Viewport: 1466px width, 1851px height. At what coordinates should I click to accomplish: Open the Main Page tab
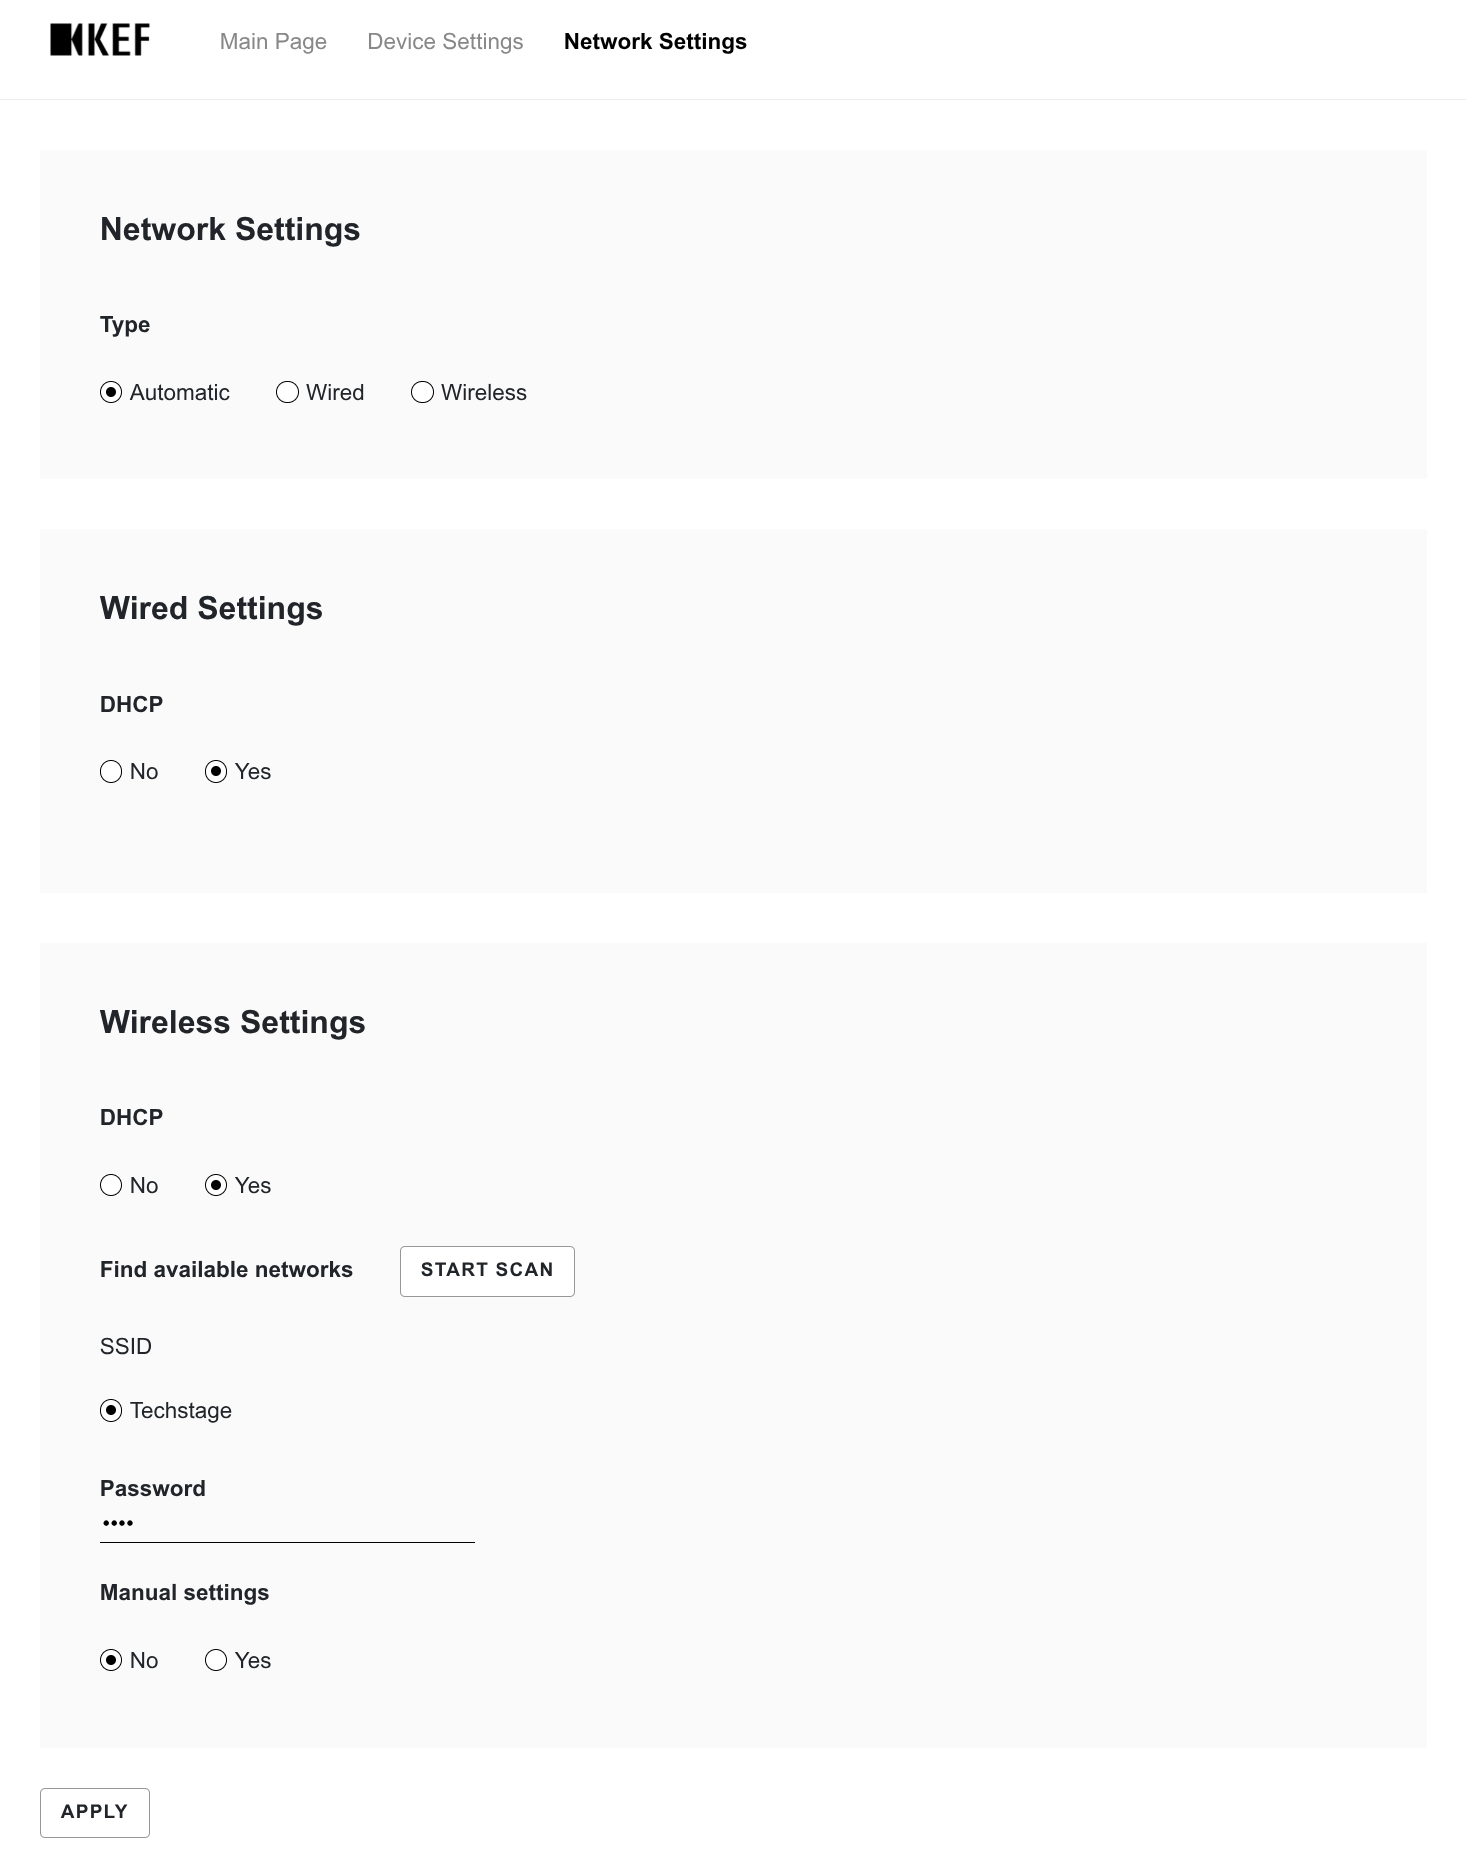click(x=273, y=42)
